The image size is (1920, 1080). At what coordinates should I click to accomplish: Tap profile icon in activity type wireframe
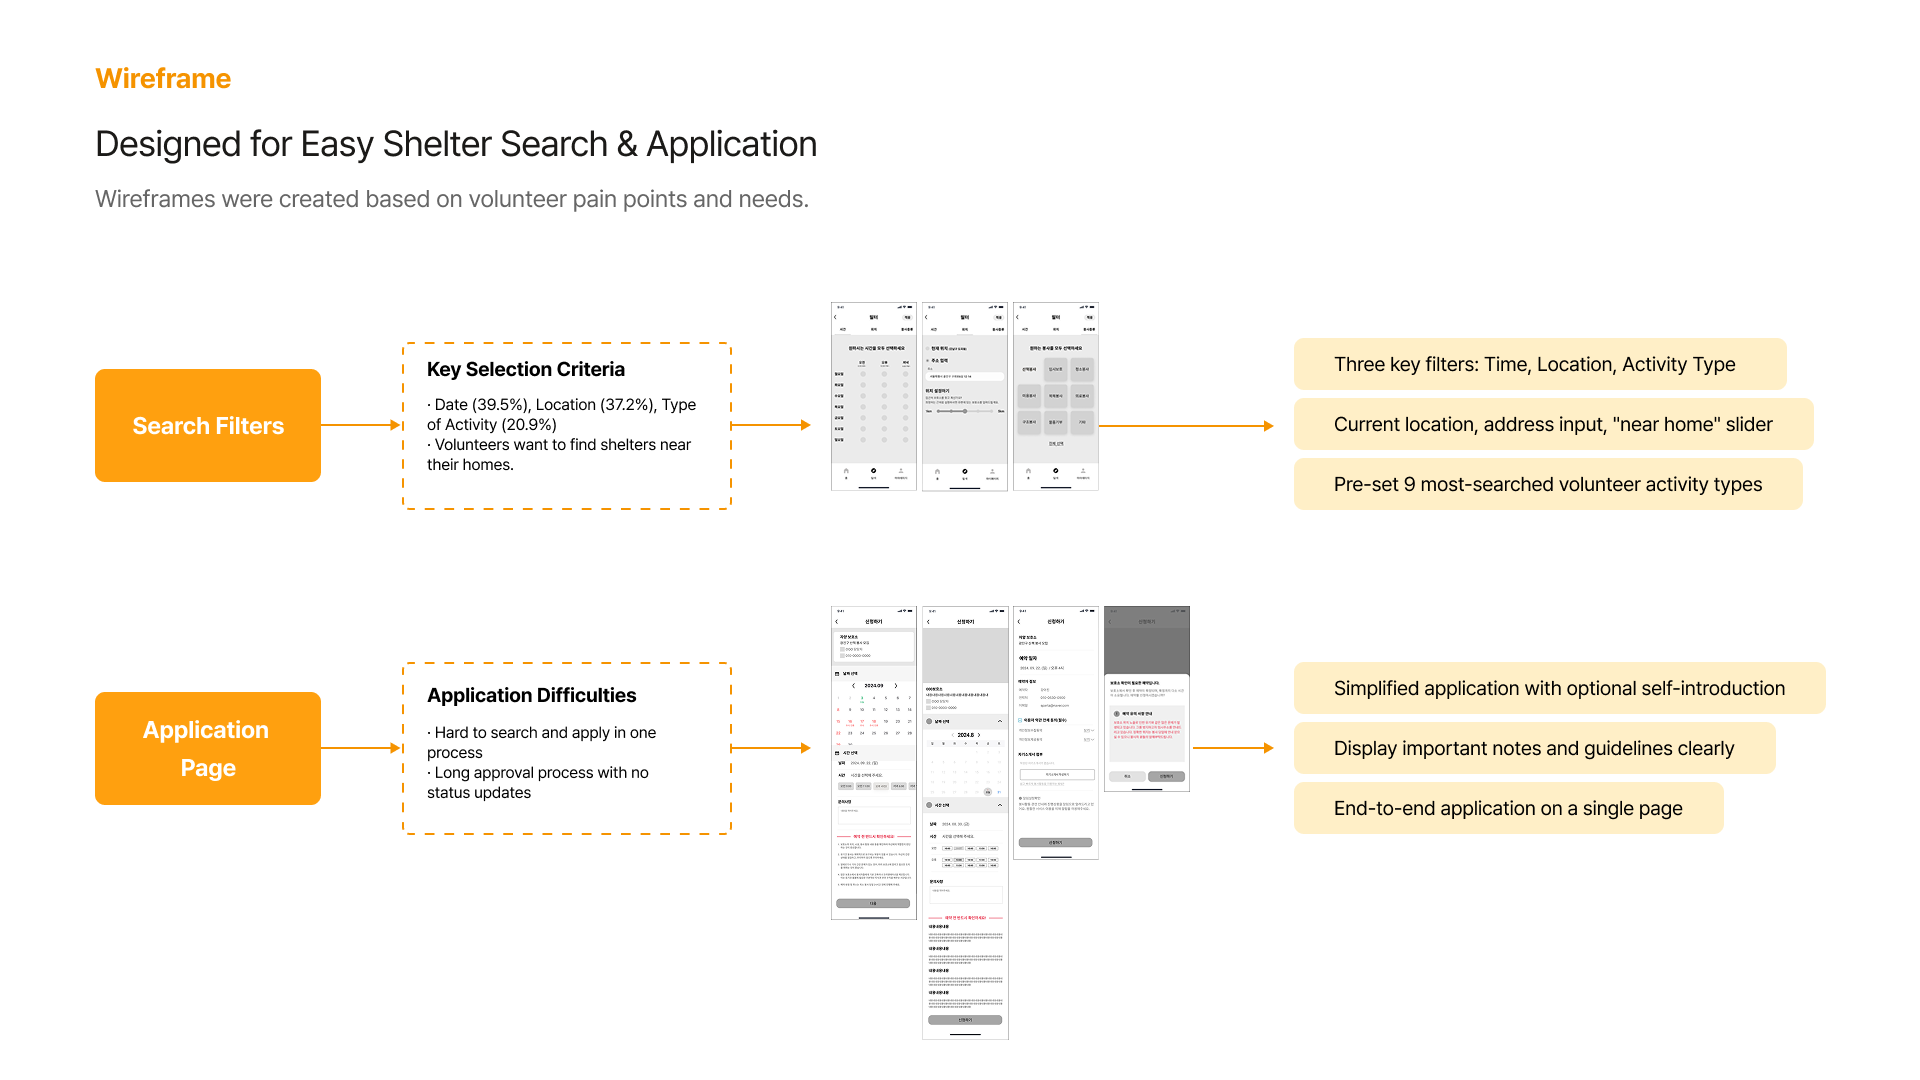coord(1083,471)
